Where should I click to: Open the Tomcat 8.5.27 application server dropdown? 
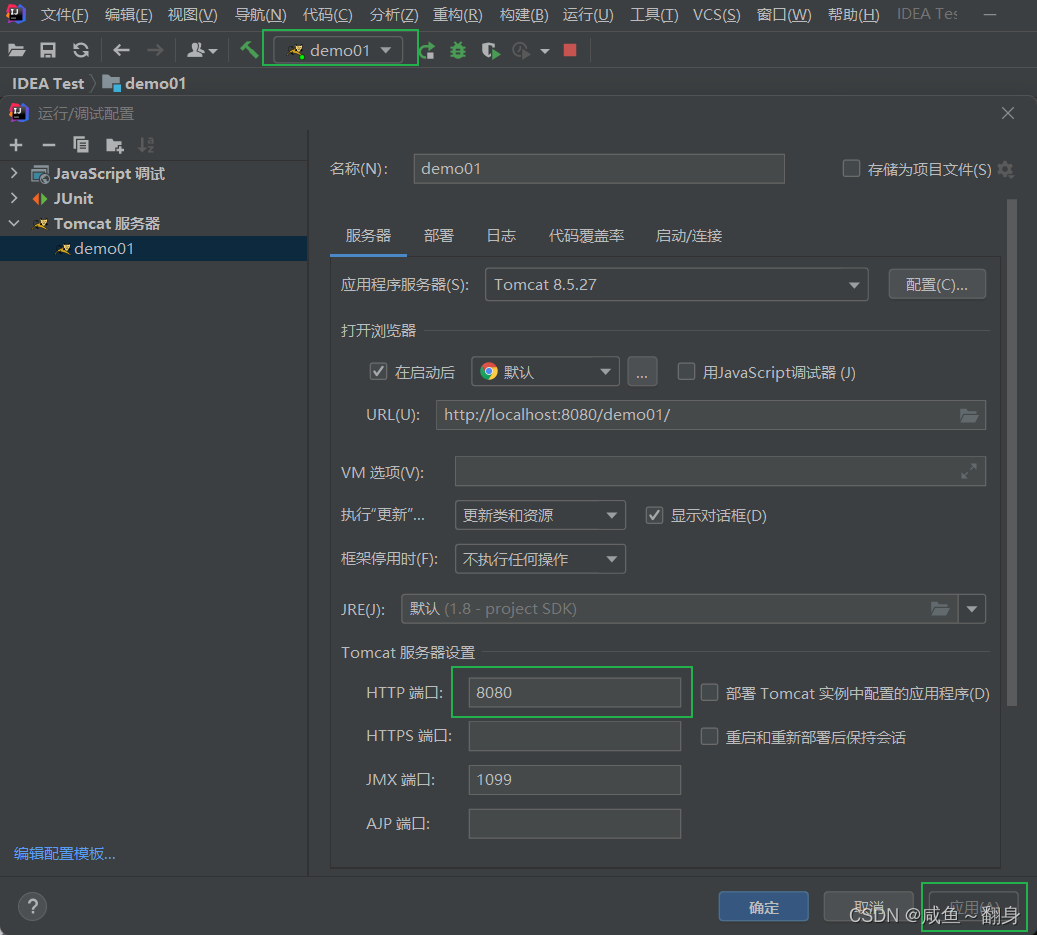click(676, 284)
